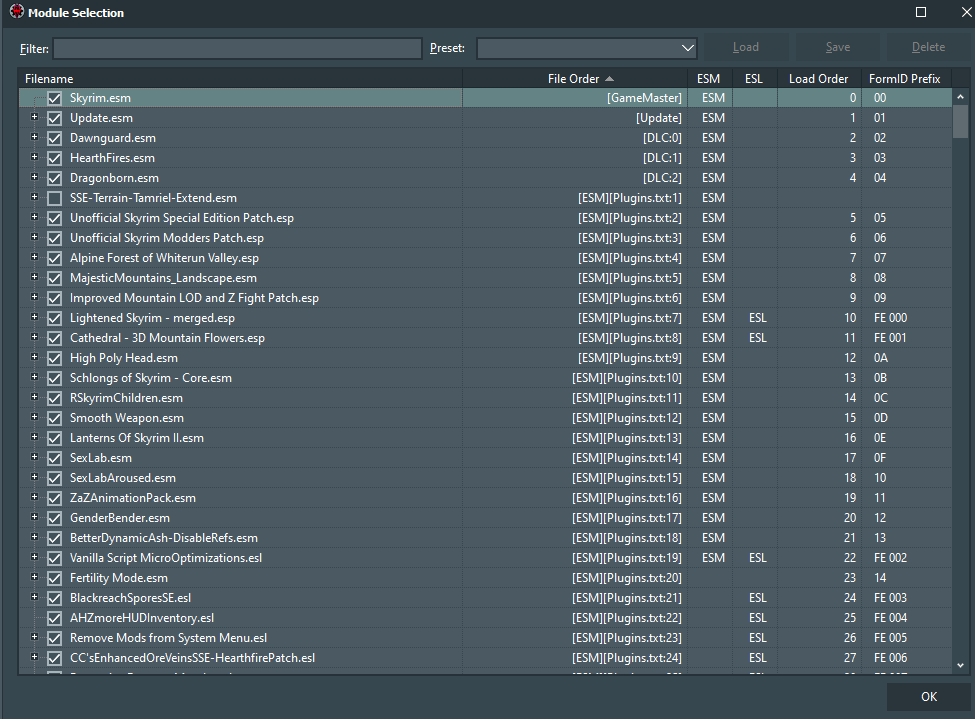Uncheck High Poly Head.esm checkbox

(x=55, y=358)
